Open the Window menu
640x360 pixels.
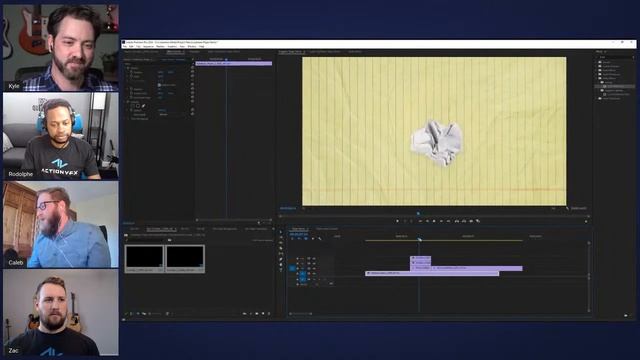tap(192, 46)
